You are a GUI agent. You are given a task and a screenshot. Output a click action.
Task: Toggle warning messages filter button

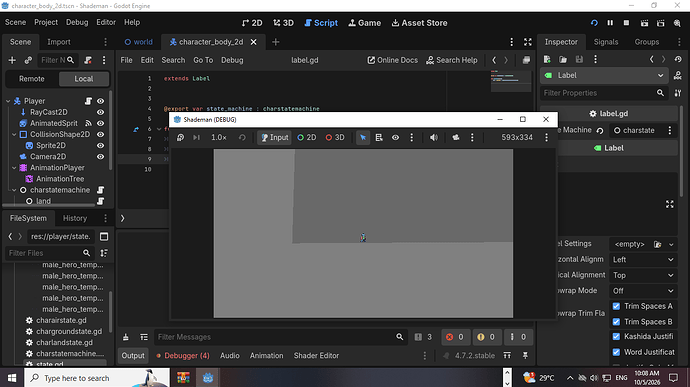(x=486, y=337)
